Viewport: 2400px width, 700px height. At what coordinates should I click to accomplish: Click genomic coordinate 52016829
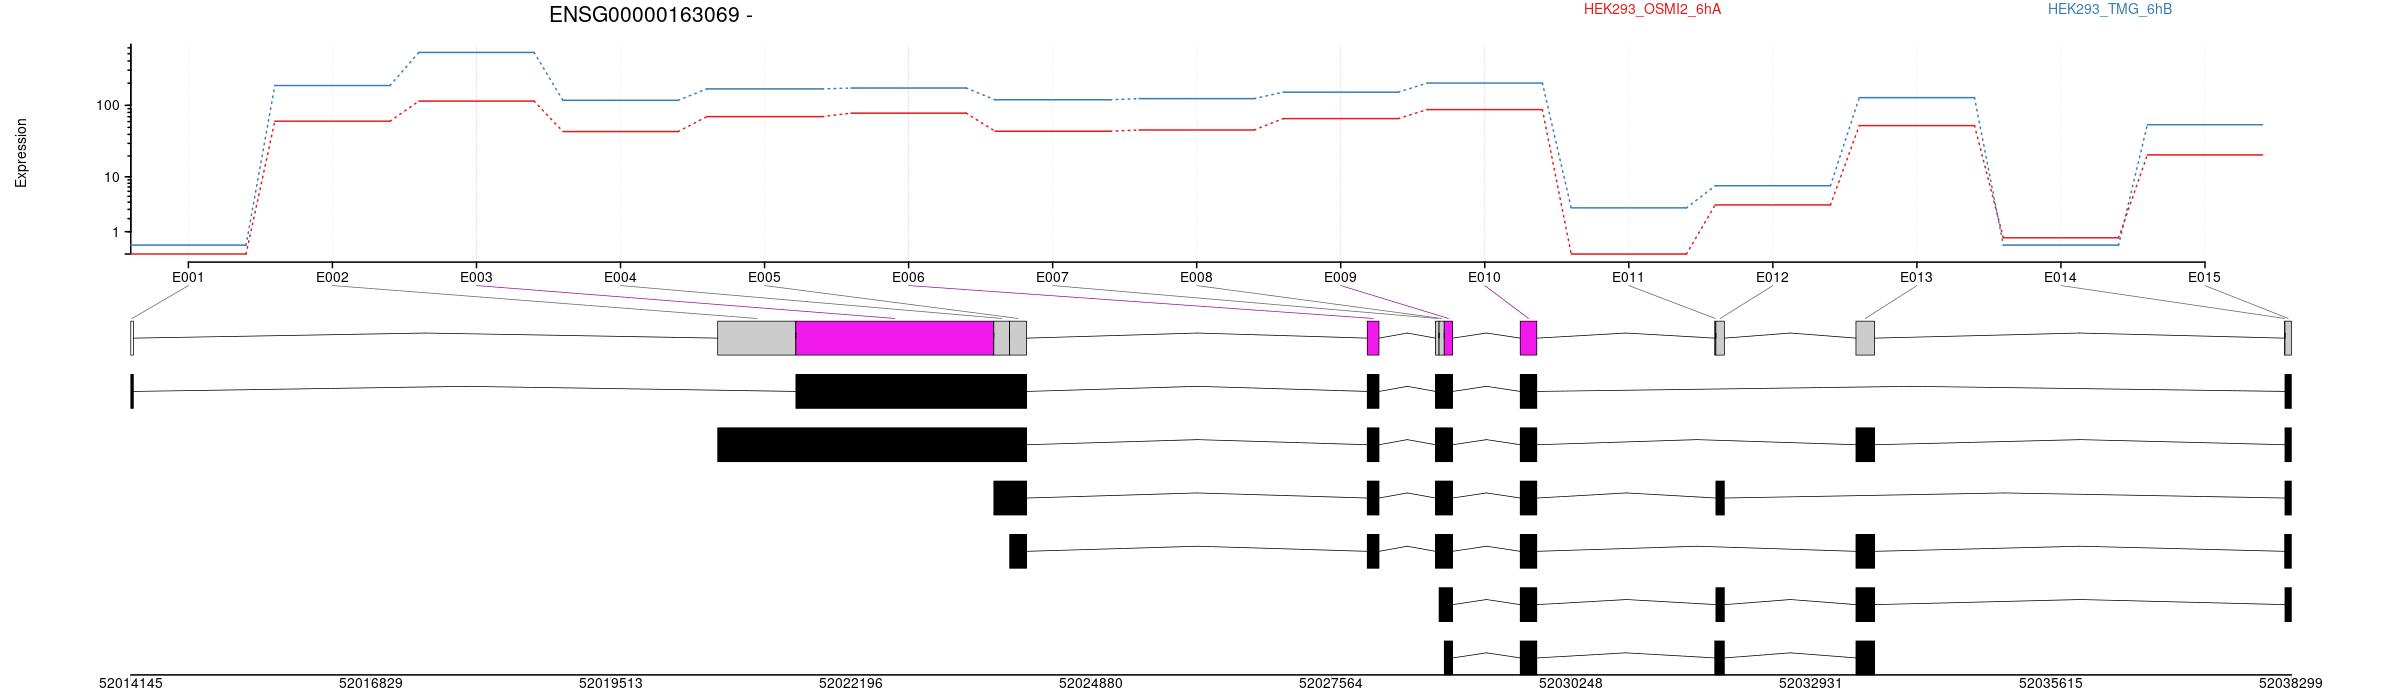371,684
